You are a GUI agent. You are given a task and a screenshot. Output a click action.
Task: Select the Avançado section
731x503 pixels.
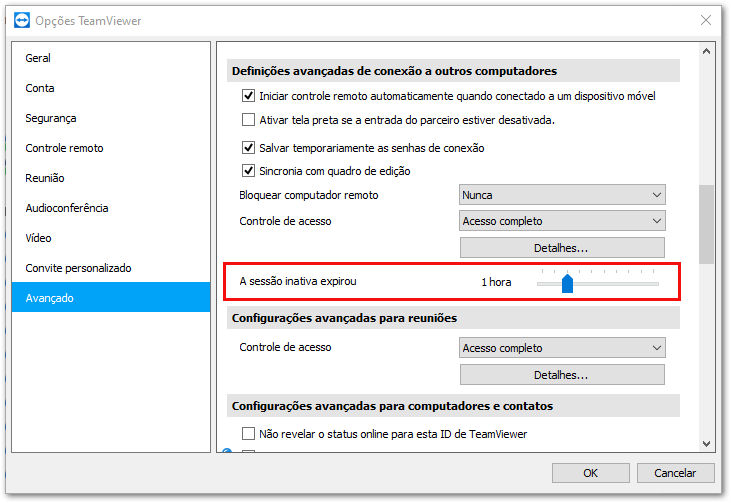click(x=111, y=297)
